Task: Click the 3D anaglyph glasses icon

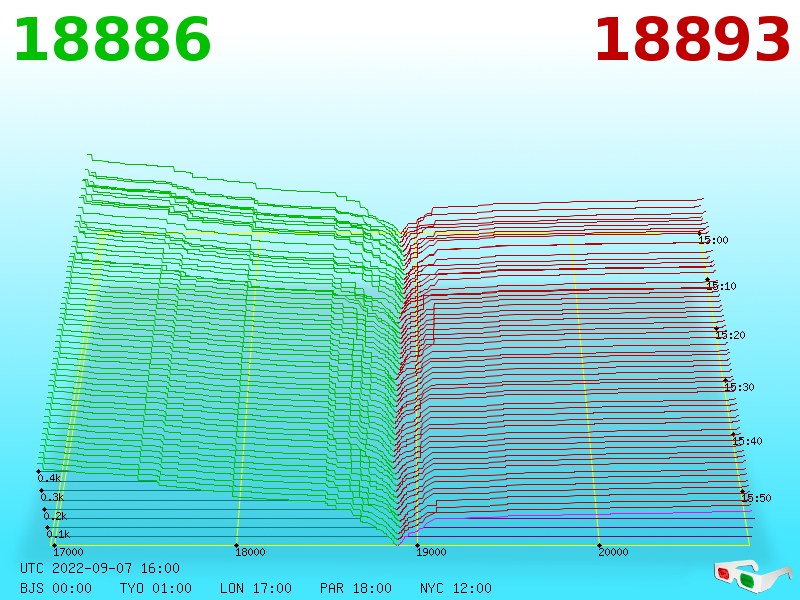Action: (x=753, y=577)
